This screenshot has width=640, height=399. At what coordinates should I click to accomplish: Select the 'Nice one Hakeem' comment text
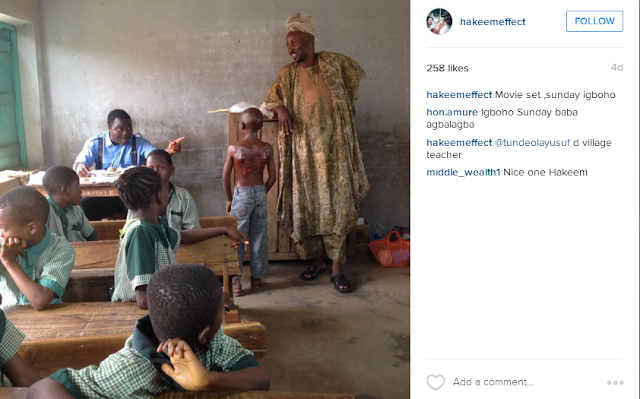pos(545,172)
